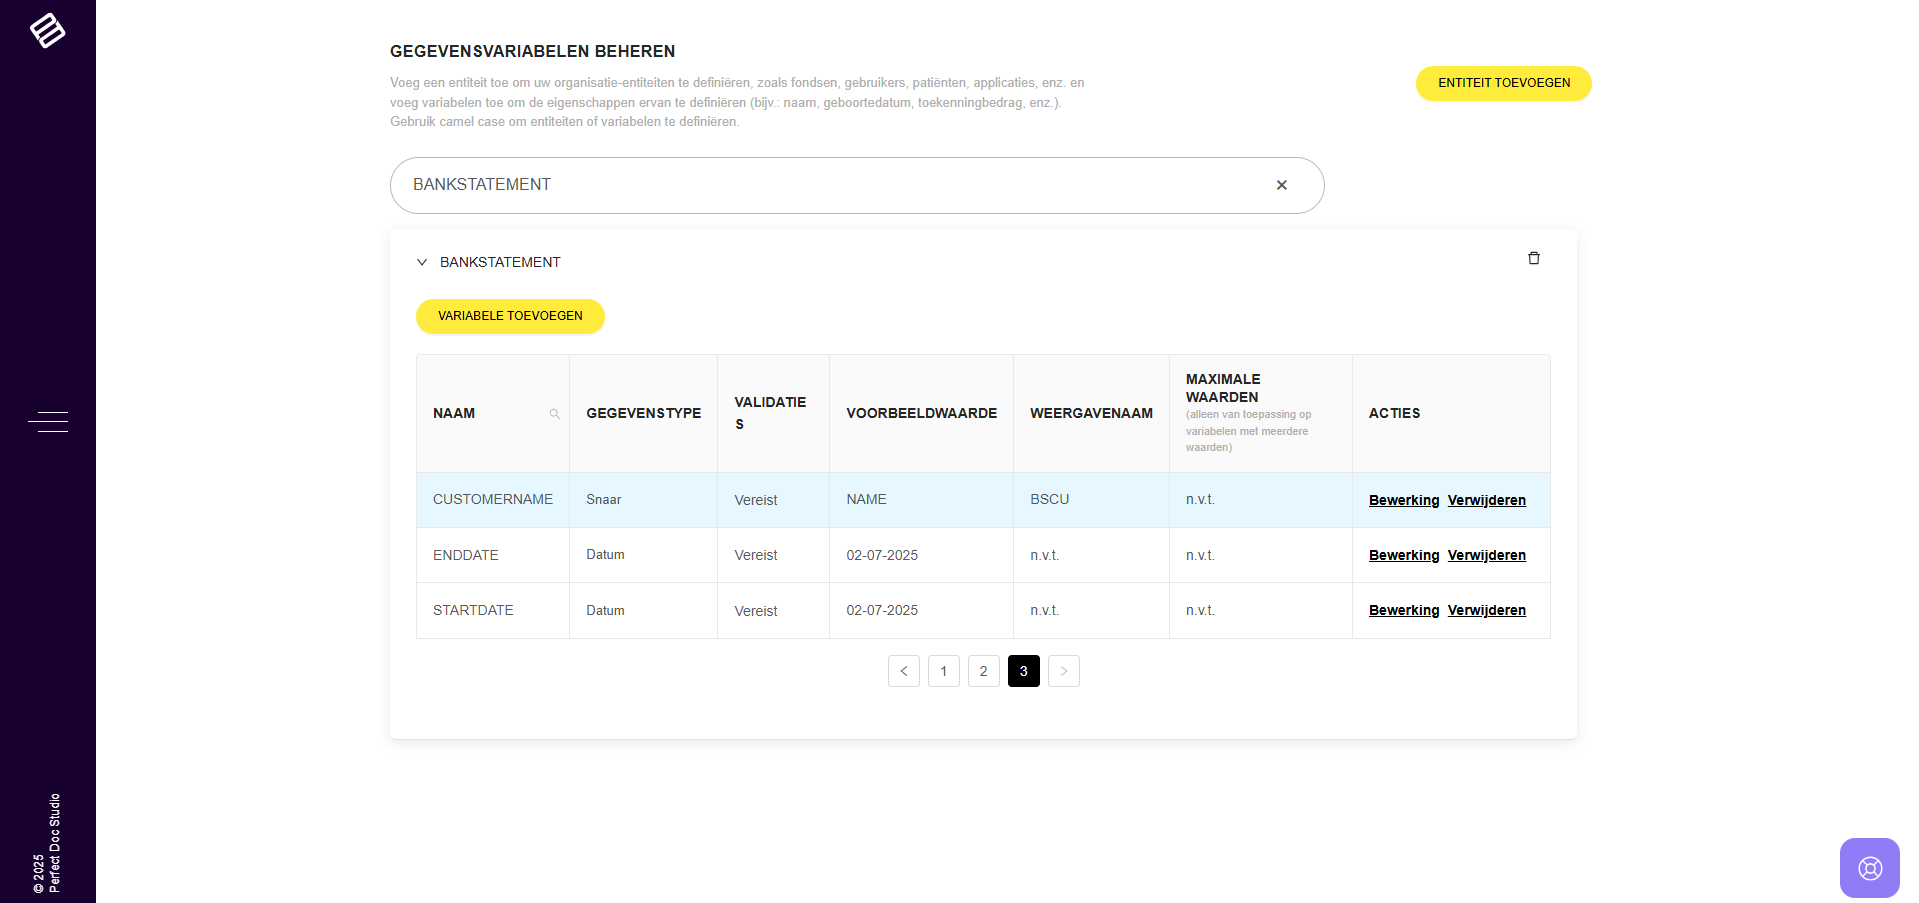Go to previous page with left arrow
1919x903 pixels.
[903, 671]
